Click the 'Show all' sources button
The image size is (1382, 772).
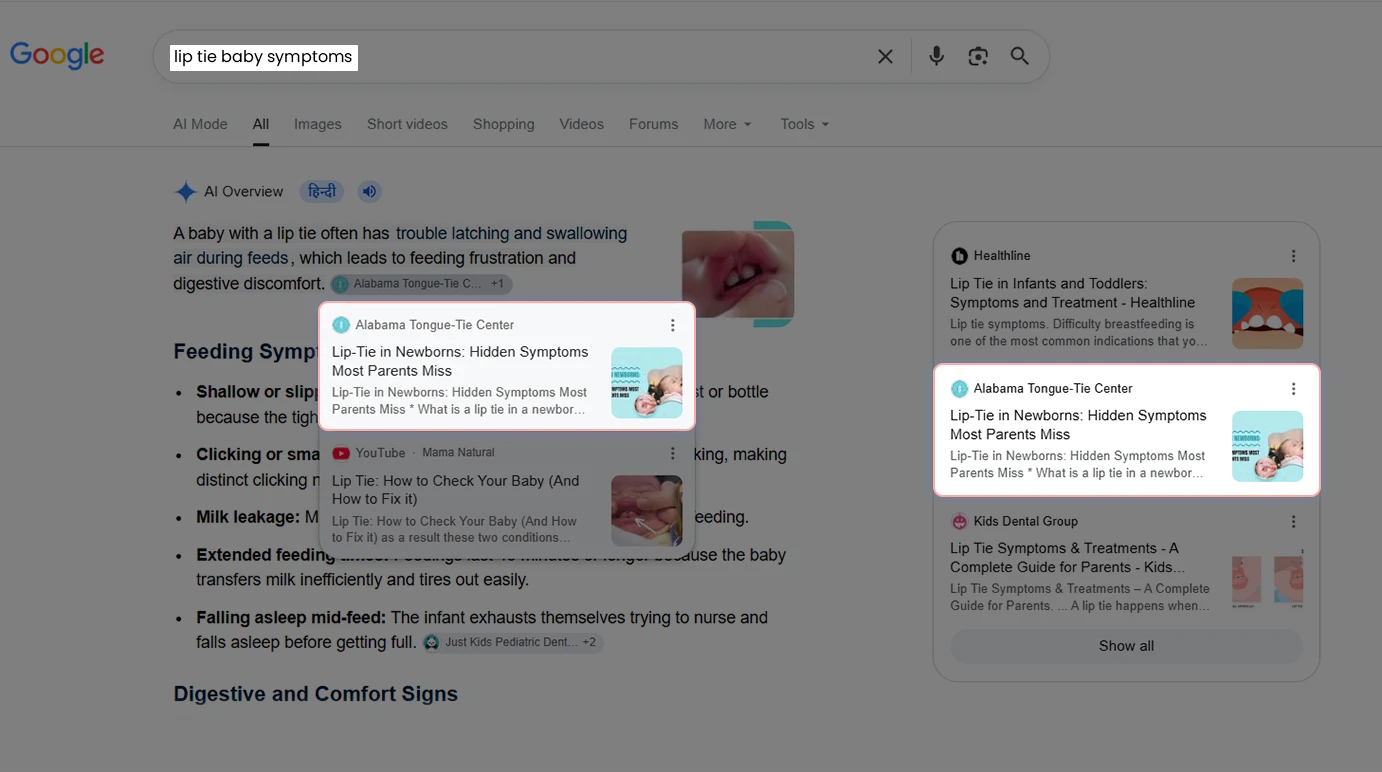(1126, 646)
